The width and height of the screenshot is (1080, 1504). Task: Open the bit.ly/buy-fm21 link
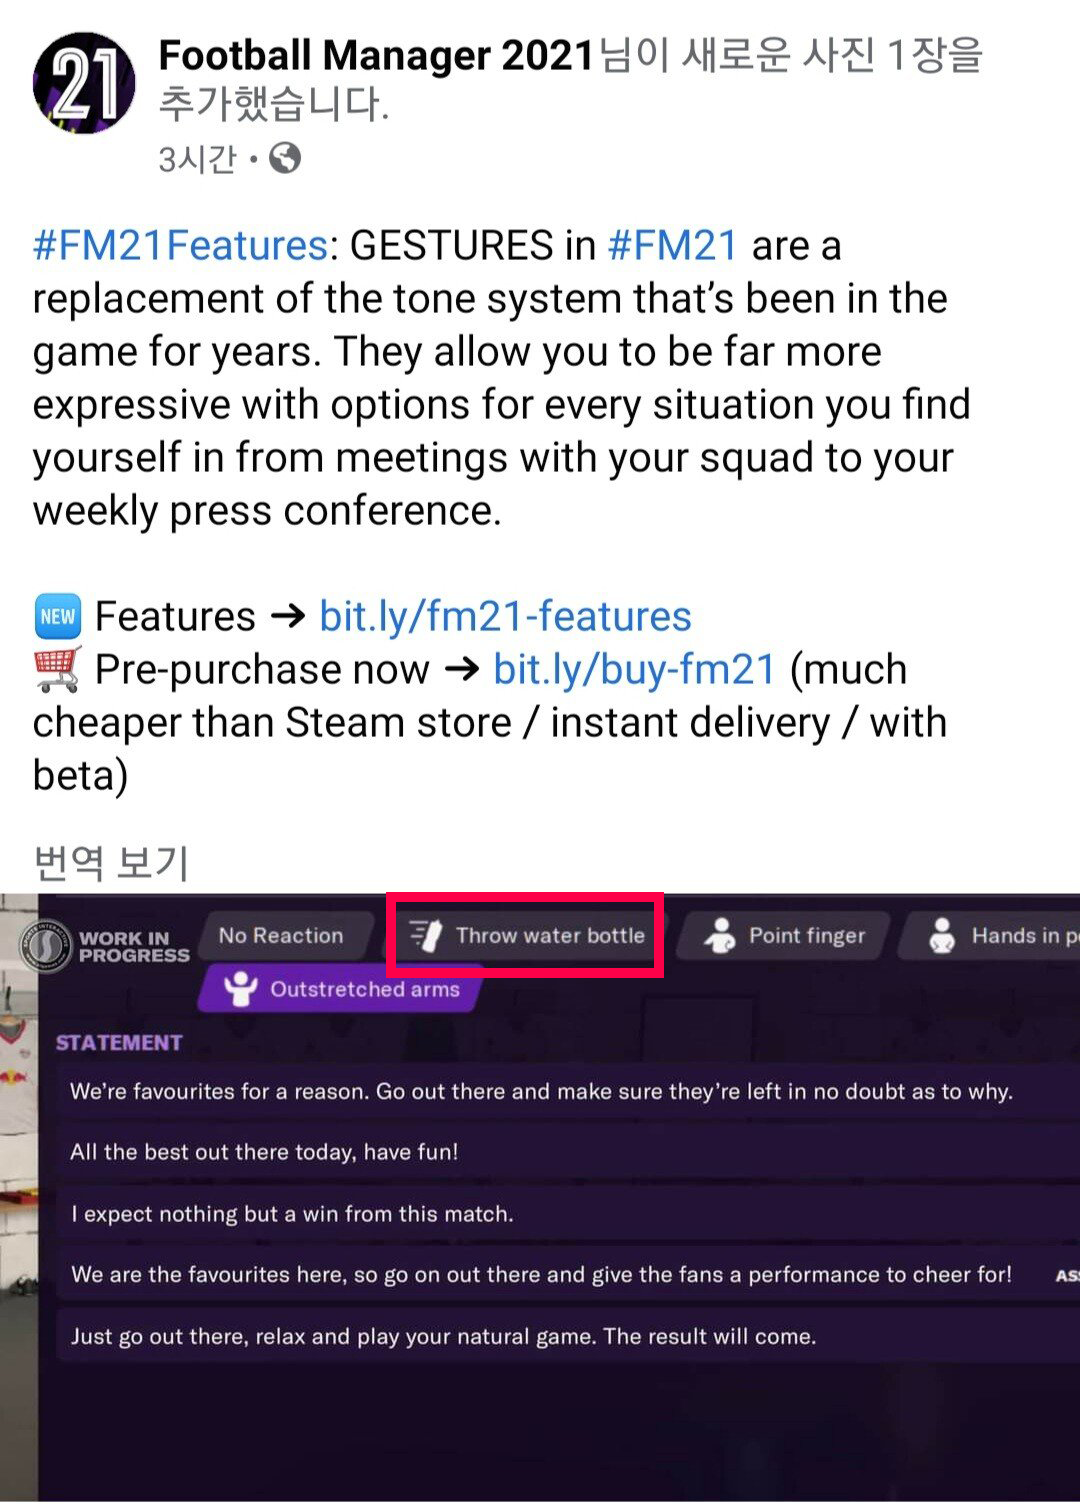click(634, 669)
